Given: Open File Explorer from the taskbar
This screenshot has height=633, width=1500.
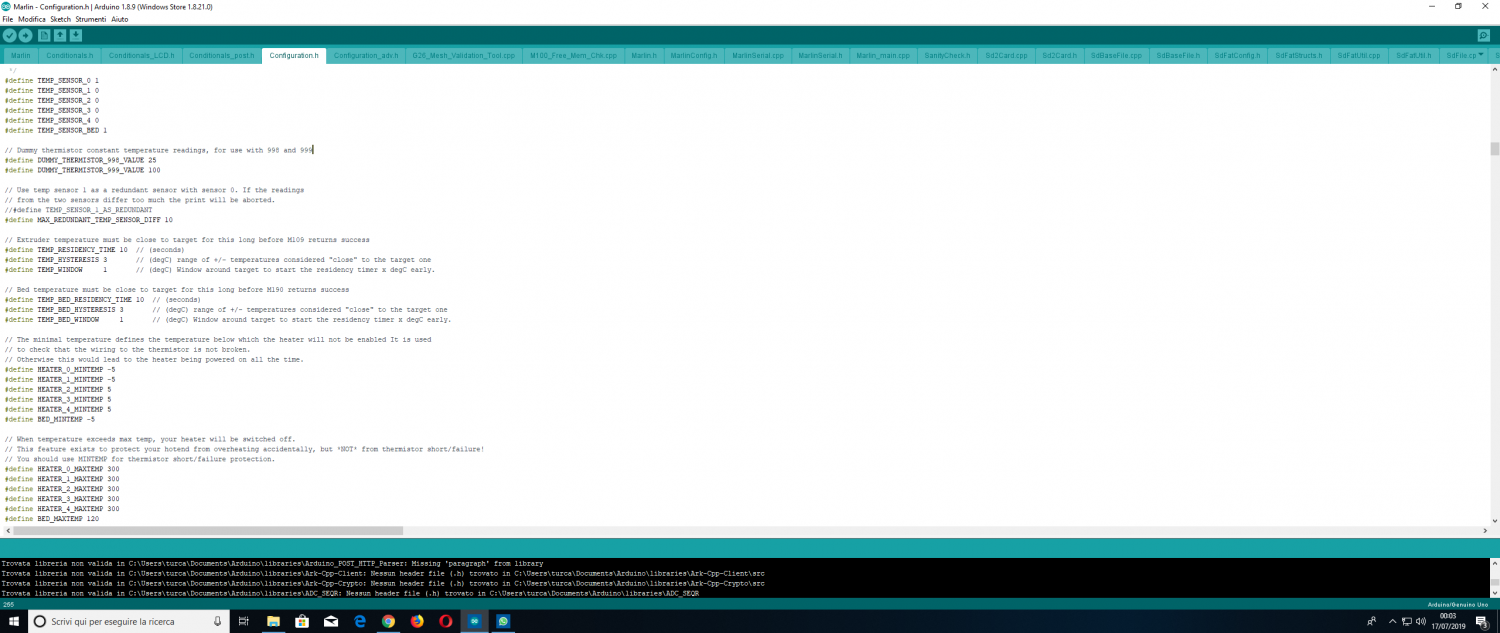Looking at the screenshot, I should pos(273,621).
